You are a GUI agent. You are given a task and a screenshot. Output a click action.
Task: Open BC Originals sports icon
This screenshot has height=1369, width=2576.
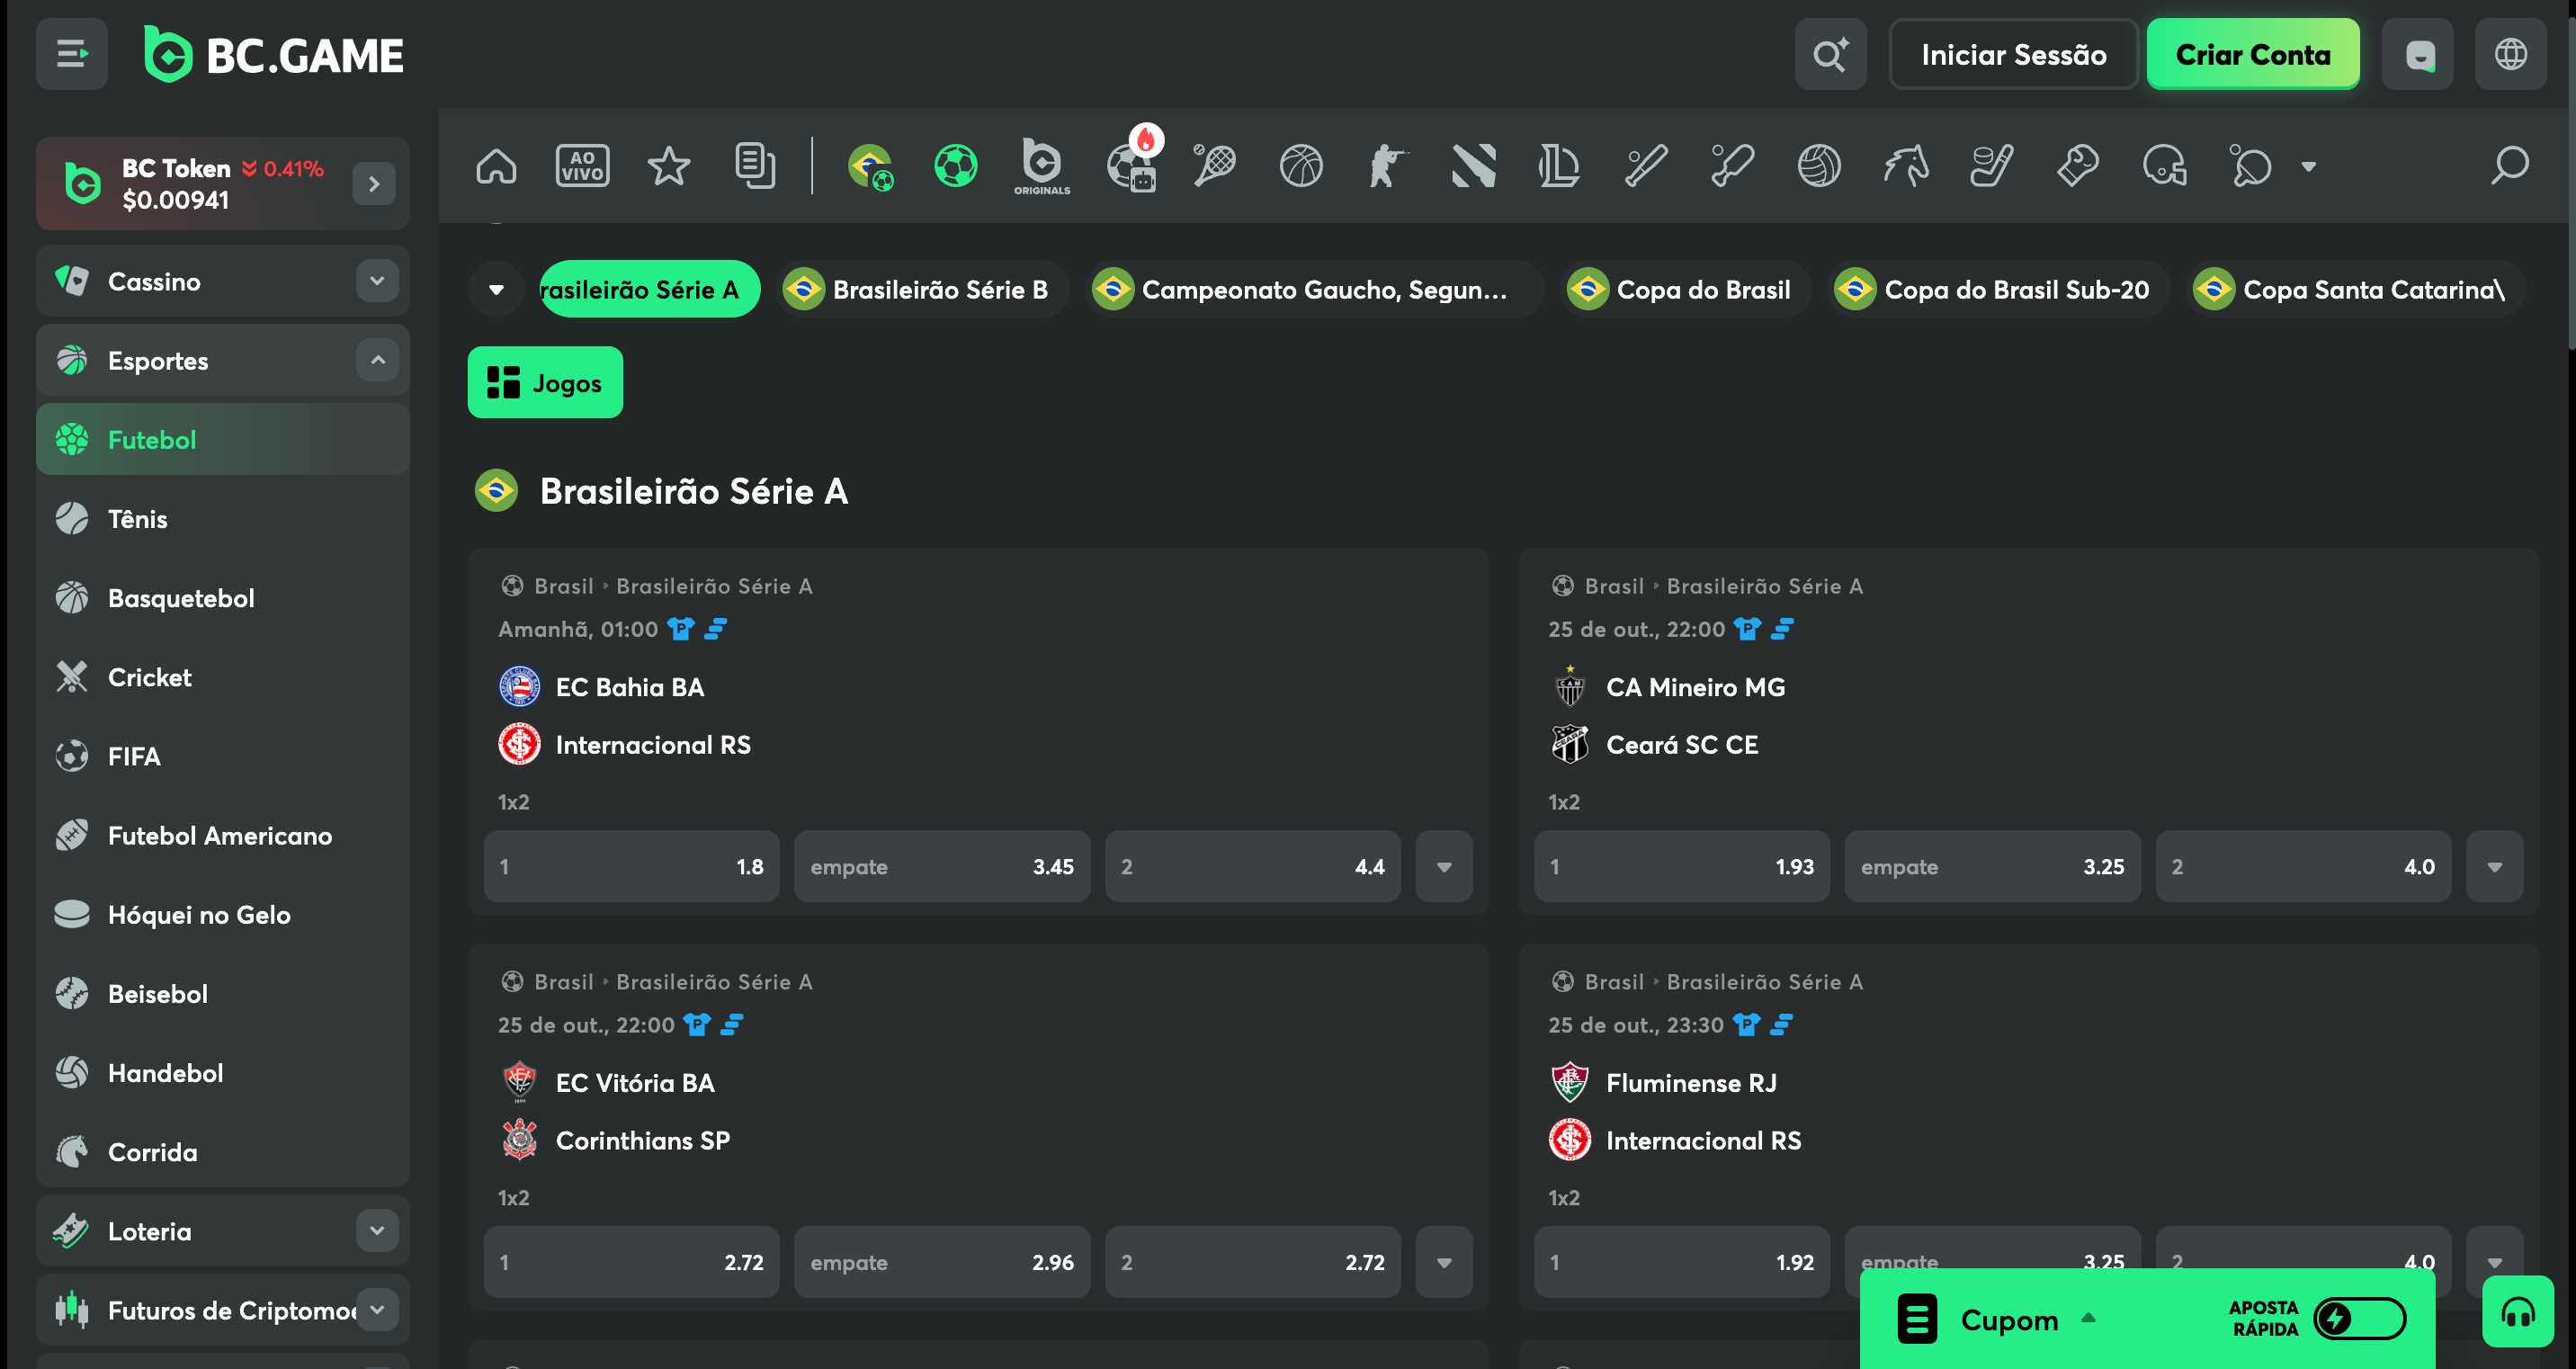point(1042,166)
